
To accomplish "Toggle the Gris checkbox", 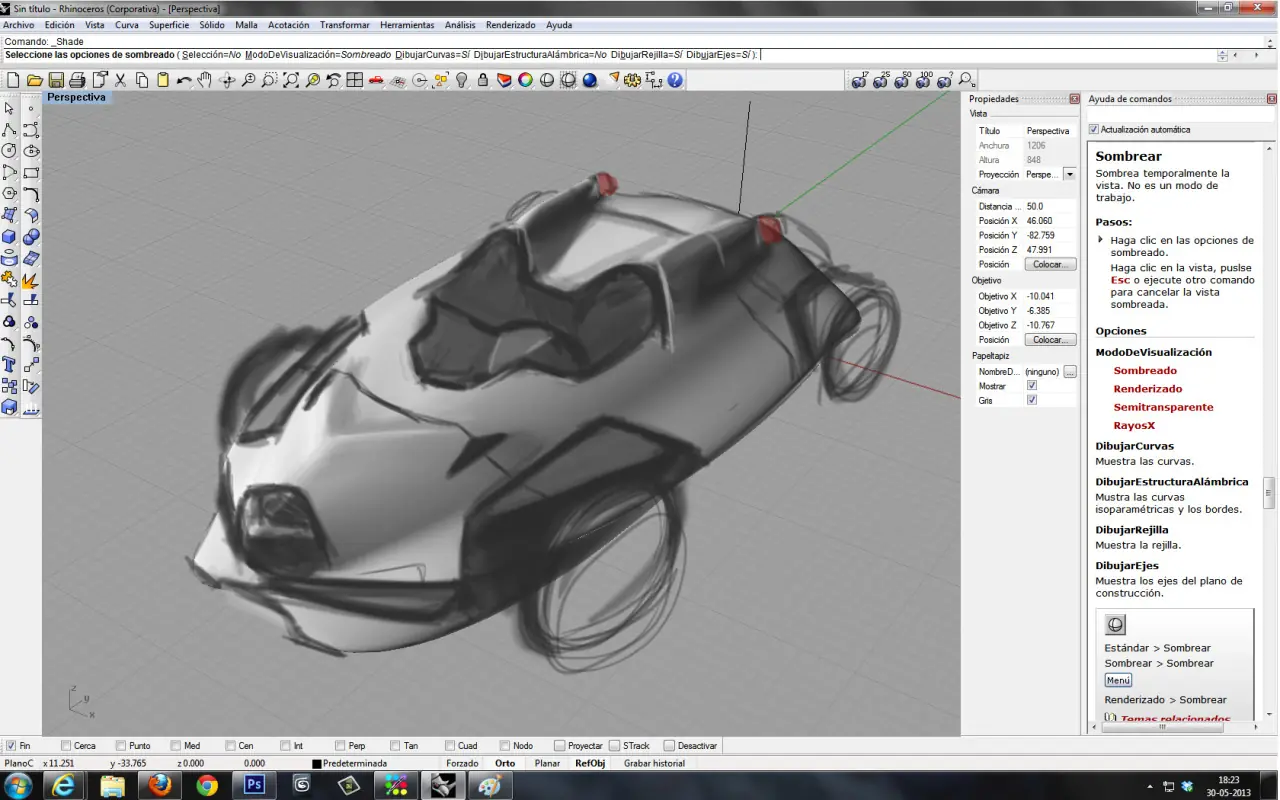I will pyautogui.click(x=1032, y=400).
